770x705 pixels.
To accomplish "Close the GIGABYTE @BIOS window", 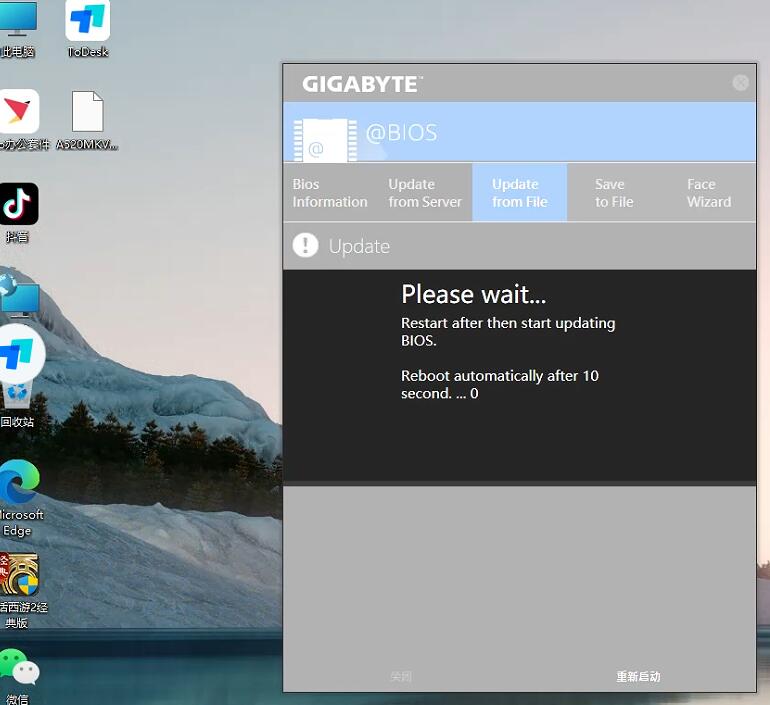I will pyautogui.click(x=740, y=83).
